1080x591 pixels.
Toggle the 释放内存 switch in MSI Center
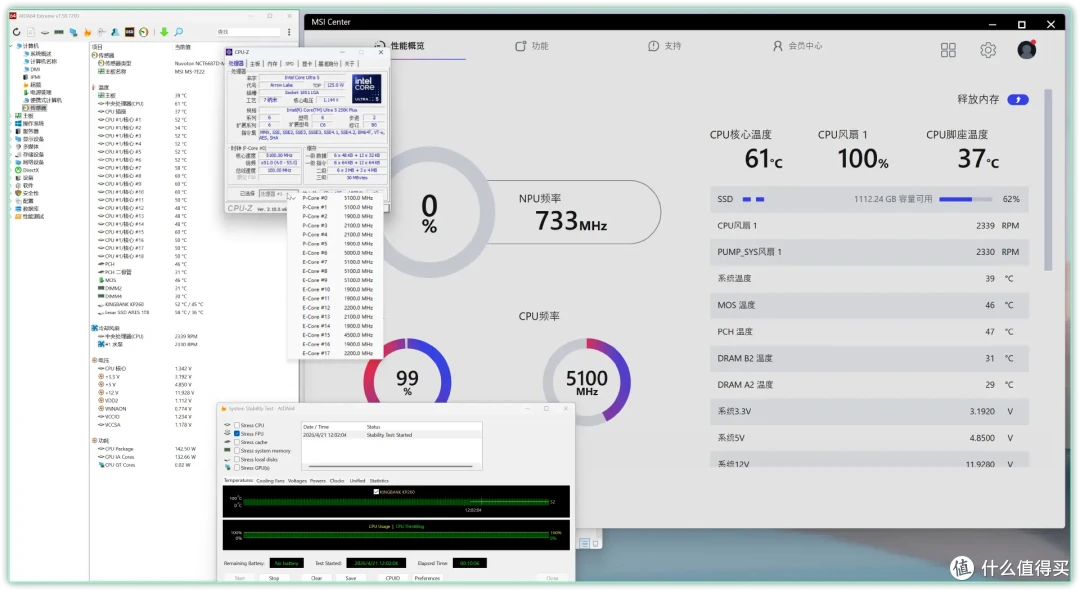point(1018,100)
